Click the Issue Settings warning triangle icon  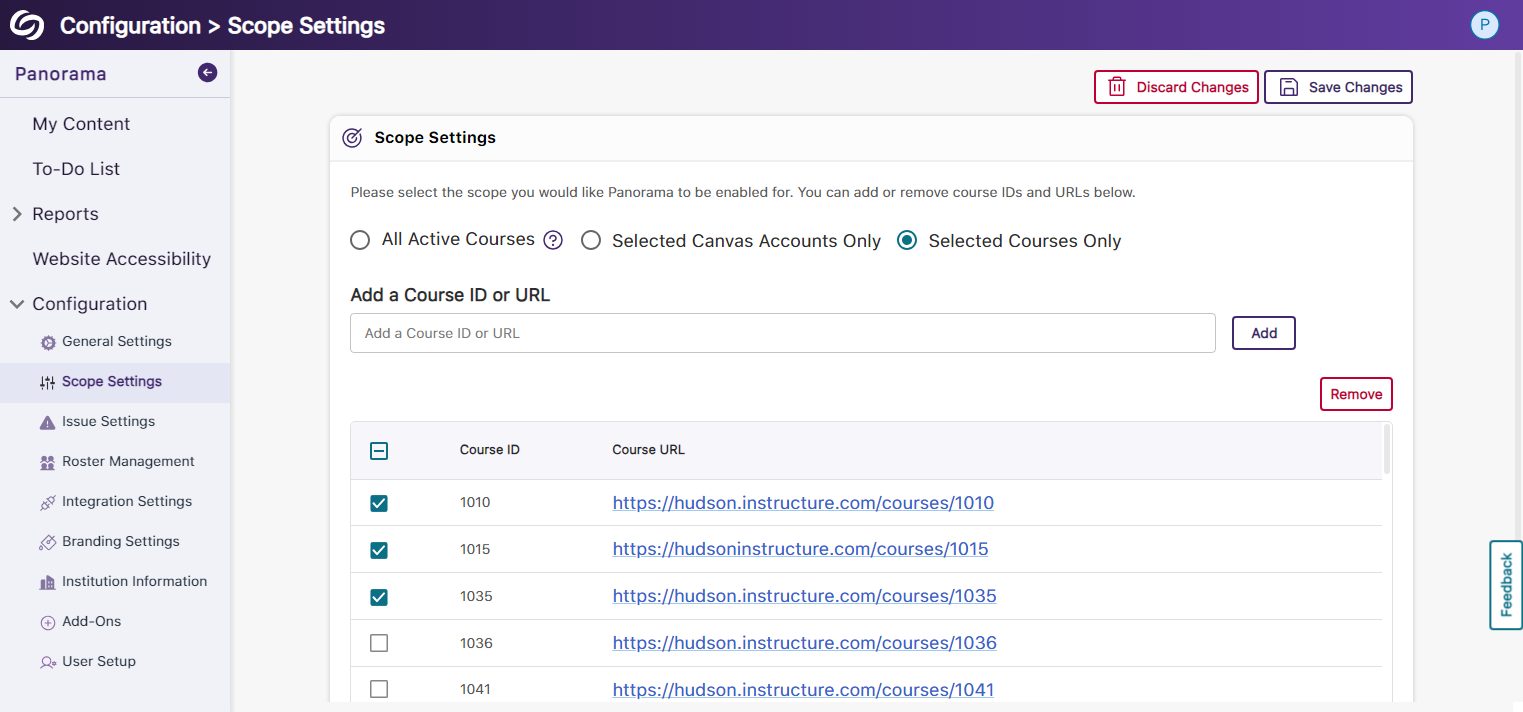tap(47, 422)
